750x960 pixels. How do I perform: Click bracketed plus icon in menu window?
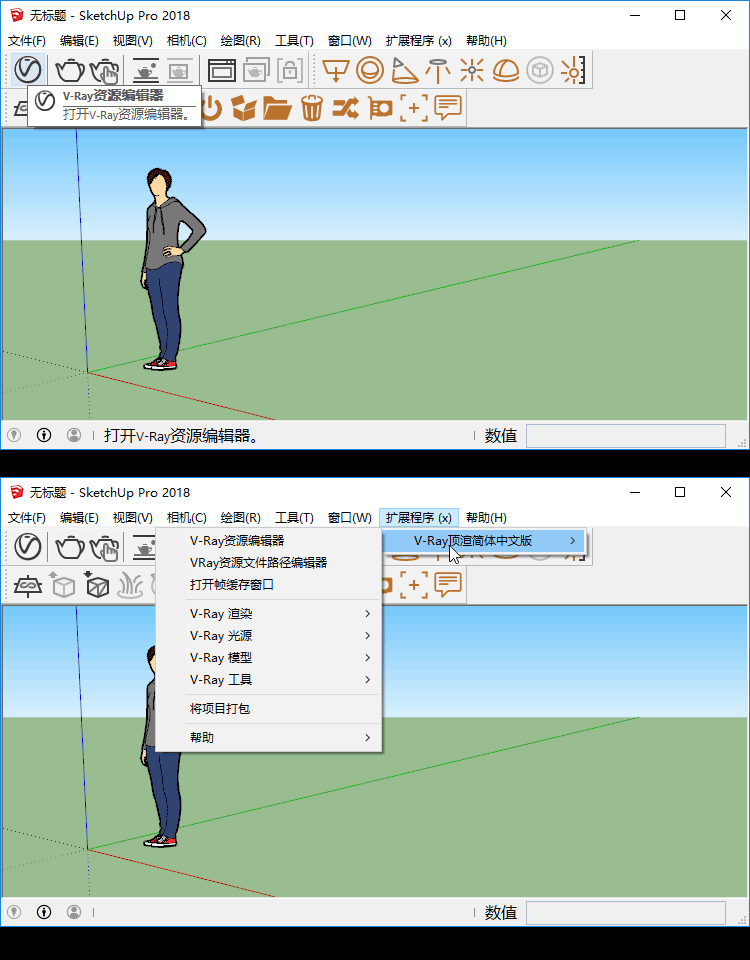pyautogui.click(x=414, y=585)
